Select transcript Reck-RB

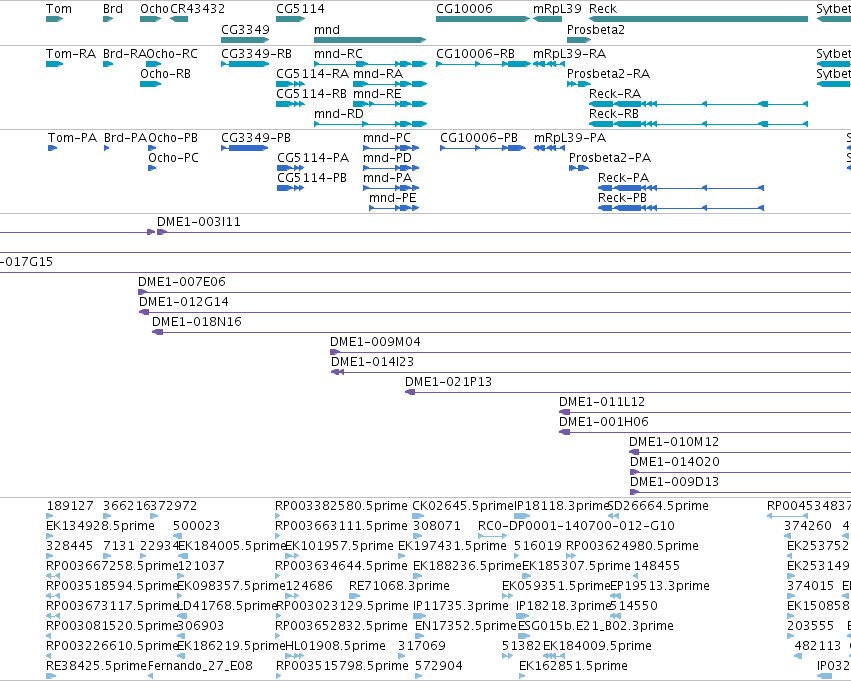pyautogui.click(x=698, y=124)
